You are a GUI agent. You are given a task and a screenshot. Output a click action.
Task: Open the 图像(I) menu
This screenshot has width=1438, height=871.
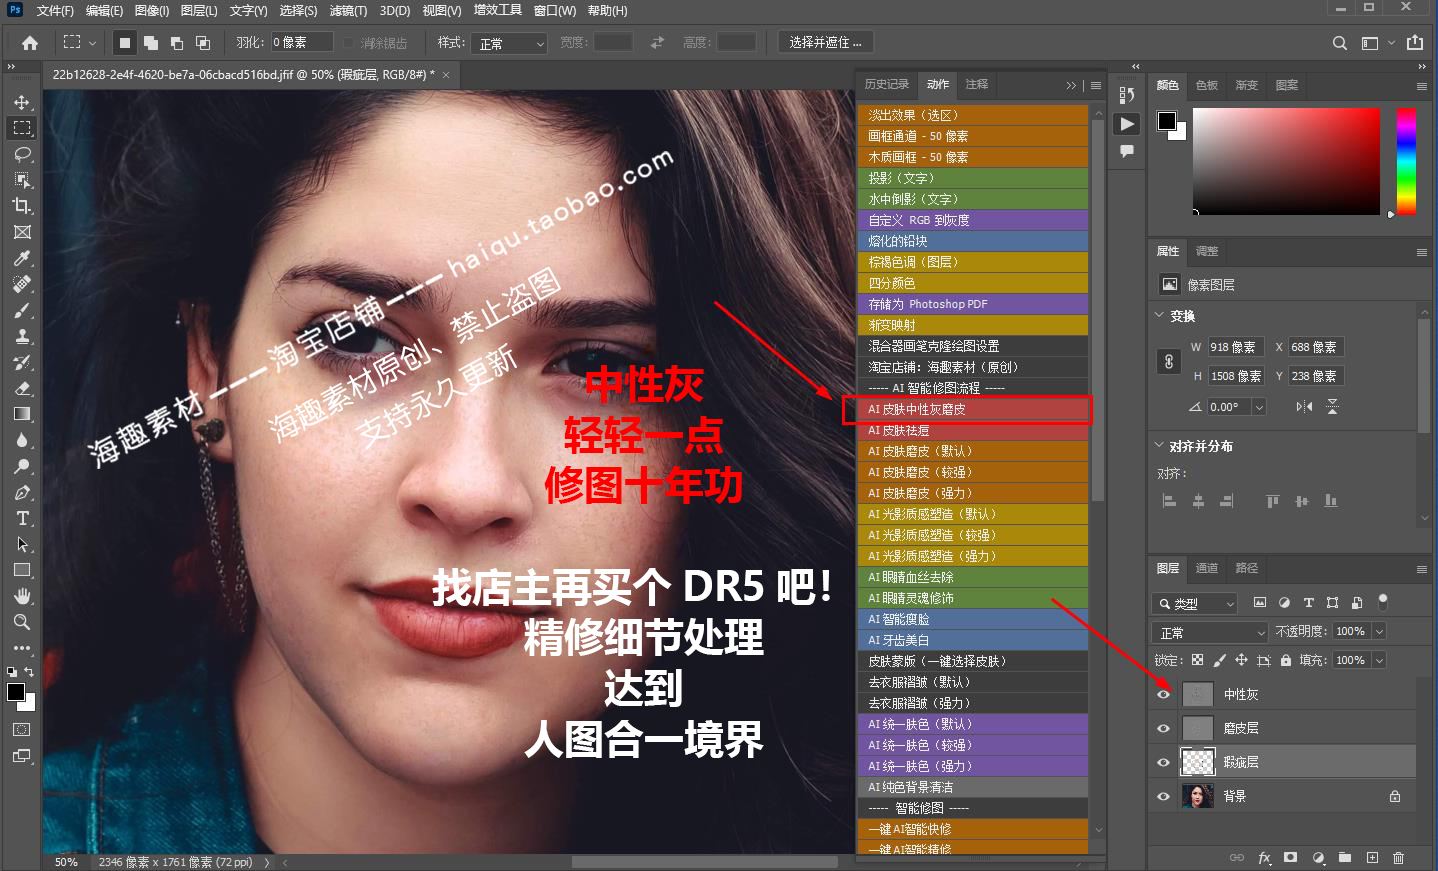tap(151, 11)
